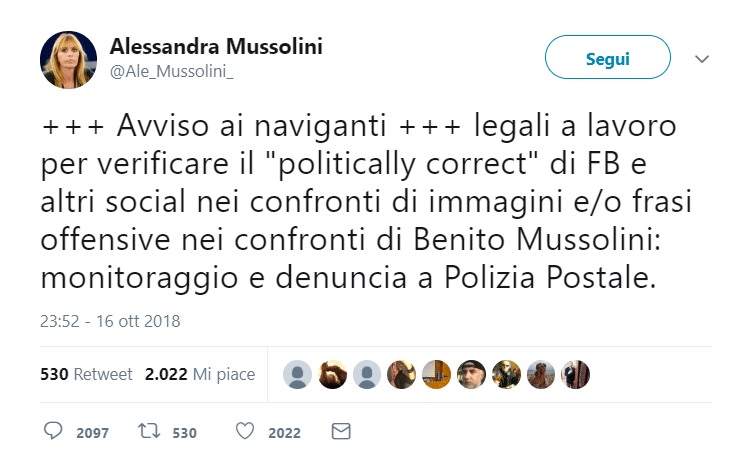This screenshot has width=750, height=474.
Task: Open liker avatar of man in sunglasses
Action: click(506, 374)
